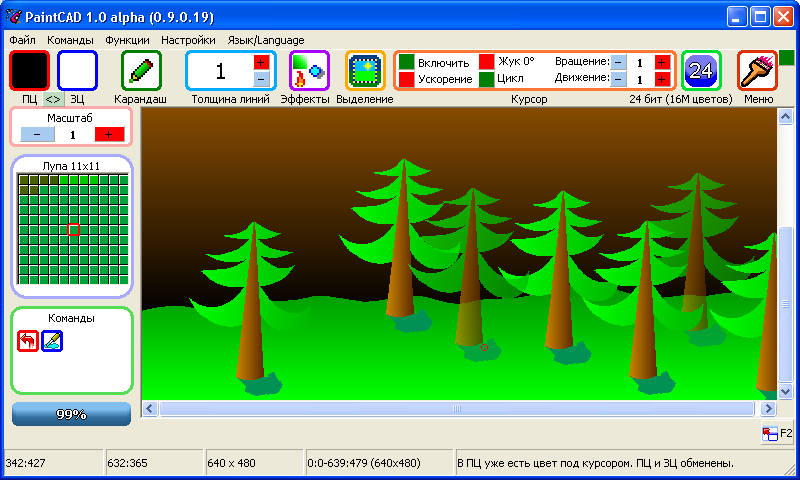Viewport: 800px width, 480px height.
Task: Open the Функции menu
Action: click(x=128, y=40)
